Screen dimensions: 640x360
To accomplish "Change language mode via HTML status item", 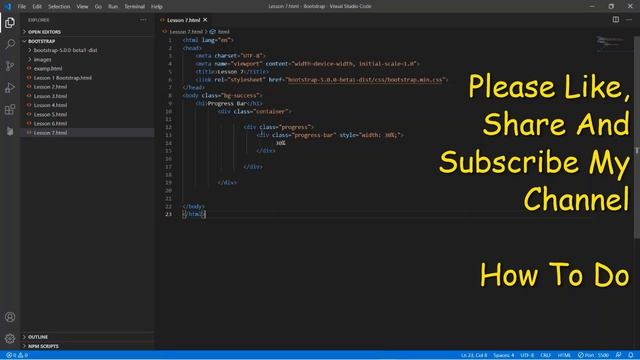I will [x=564, y=355].
